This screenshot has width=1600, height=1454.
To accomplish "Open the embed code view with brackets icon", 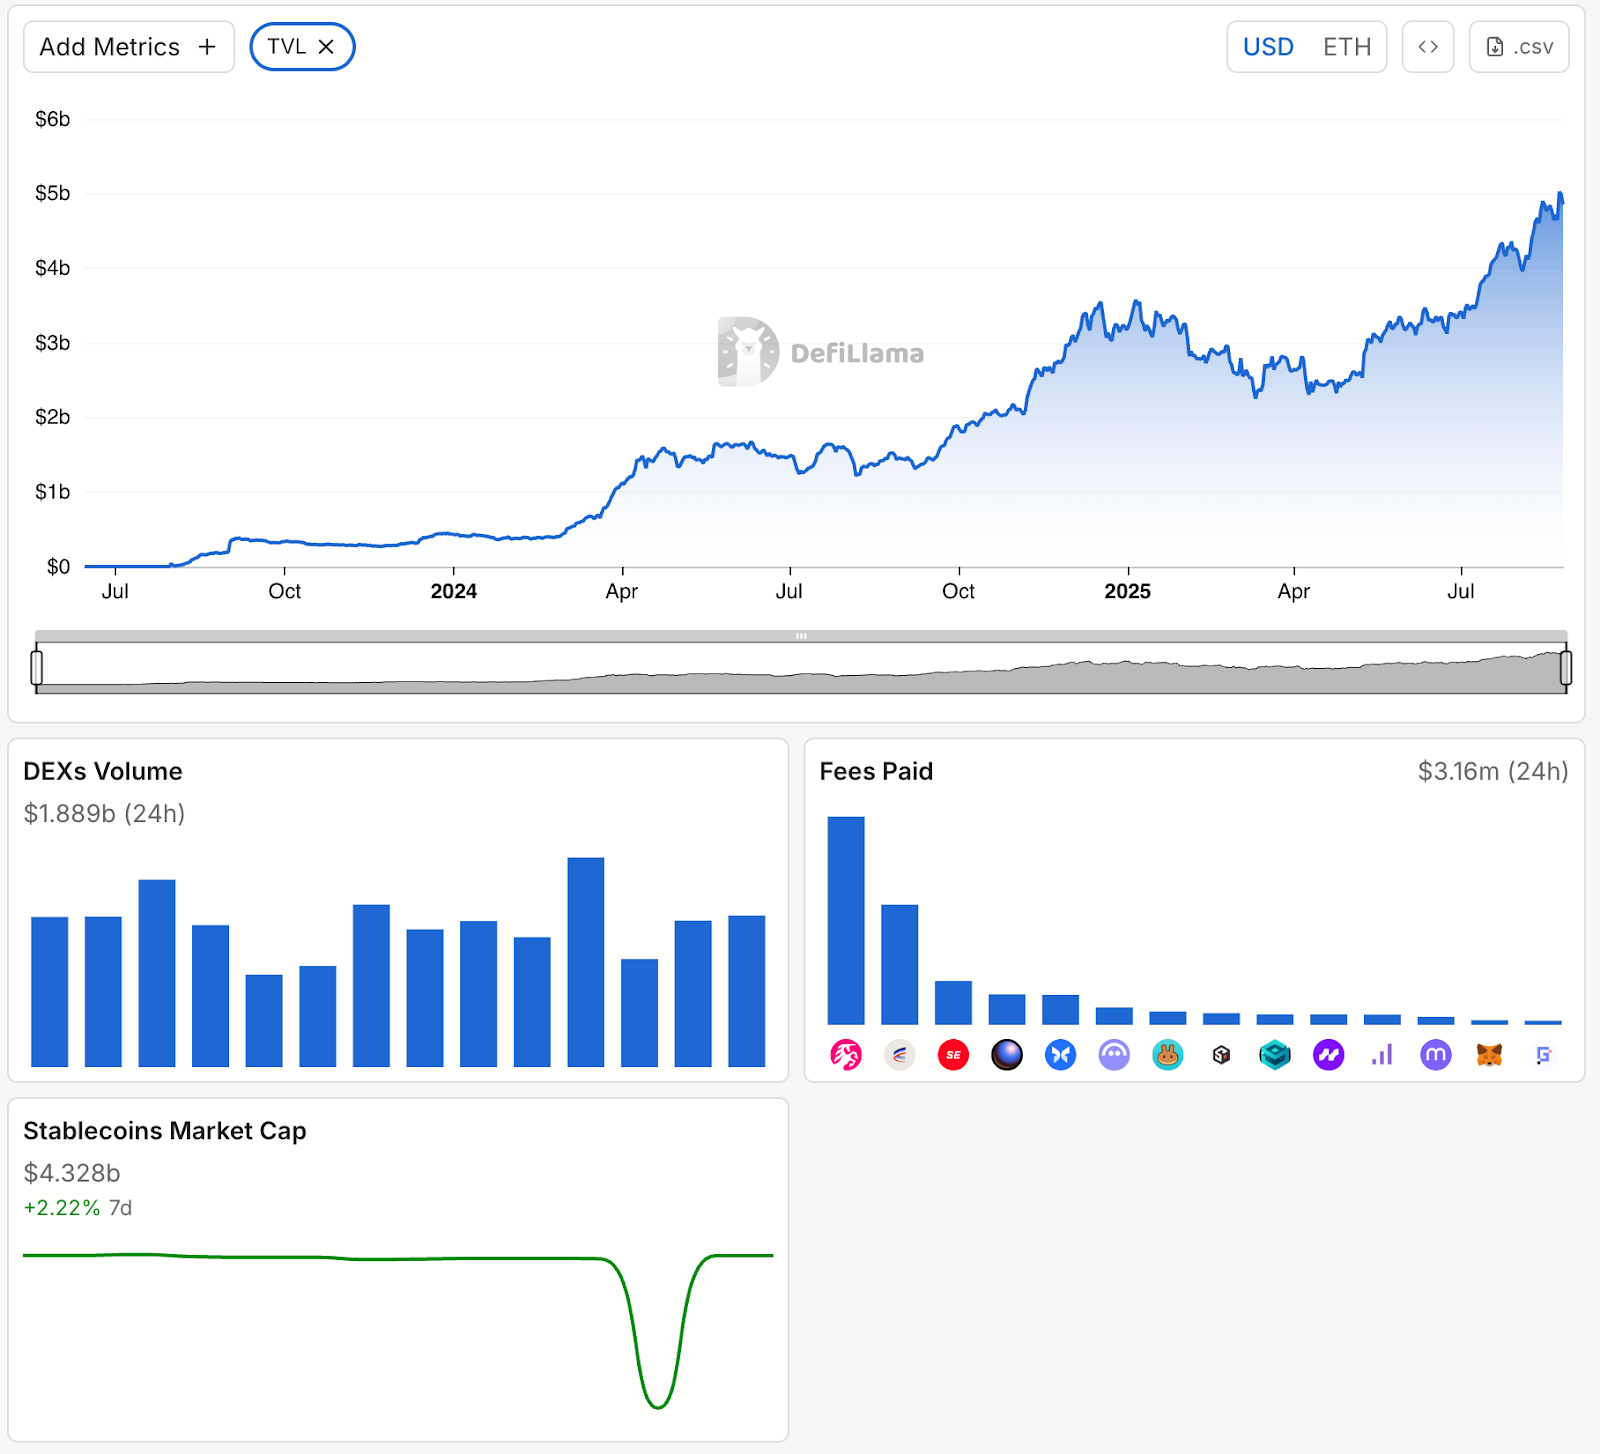I will click(1428, 46).
